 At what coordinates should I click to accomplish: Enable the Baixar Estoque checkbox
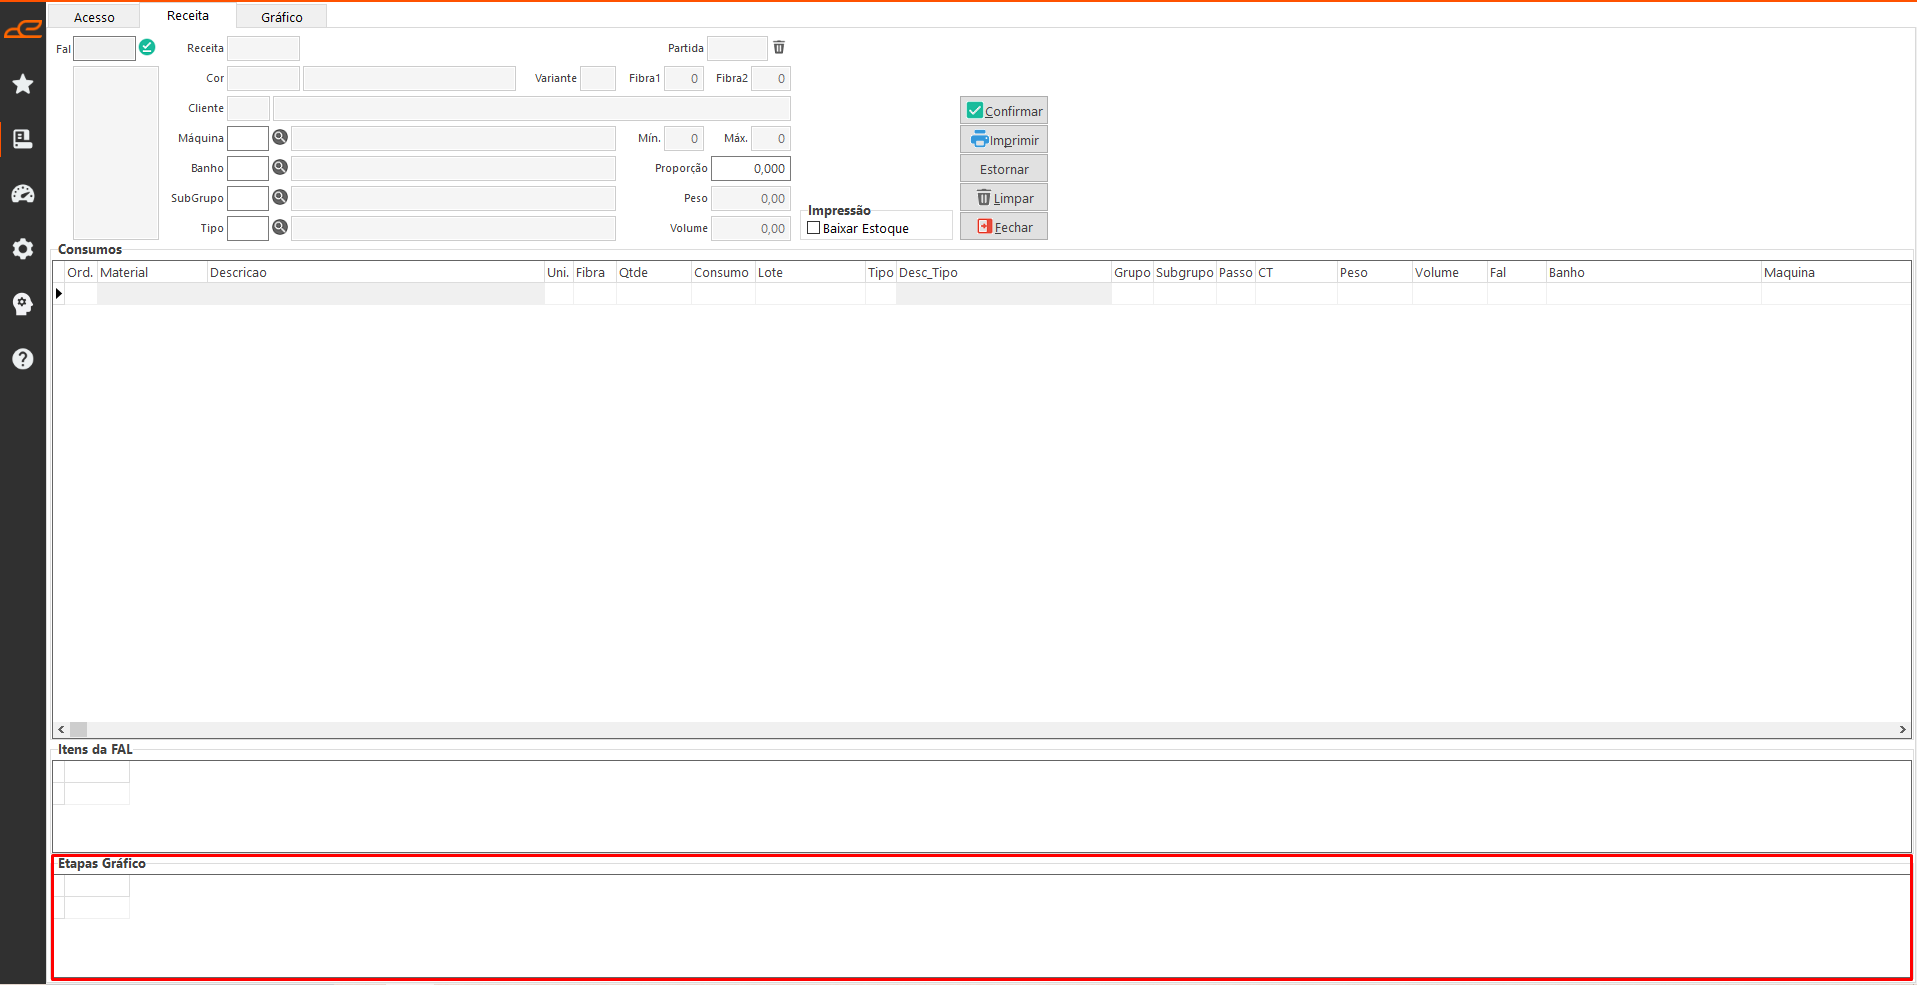pos(814,228)
